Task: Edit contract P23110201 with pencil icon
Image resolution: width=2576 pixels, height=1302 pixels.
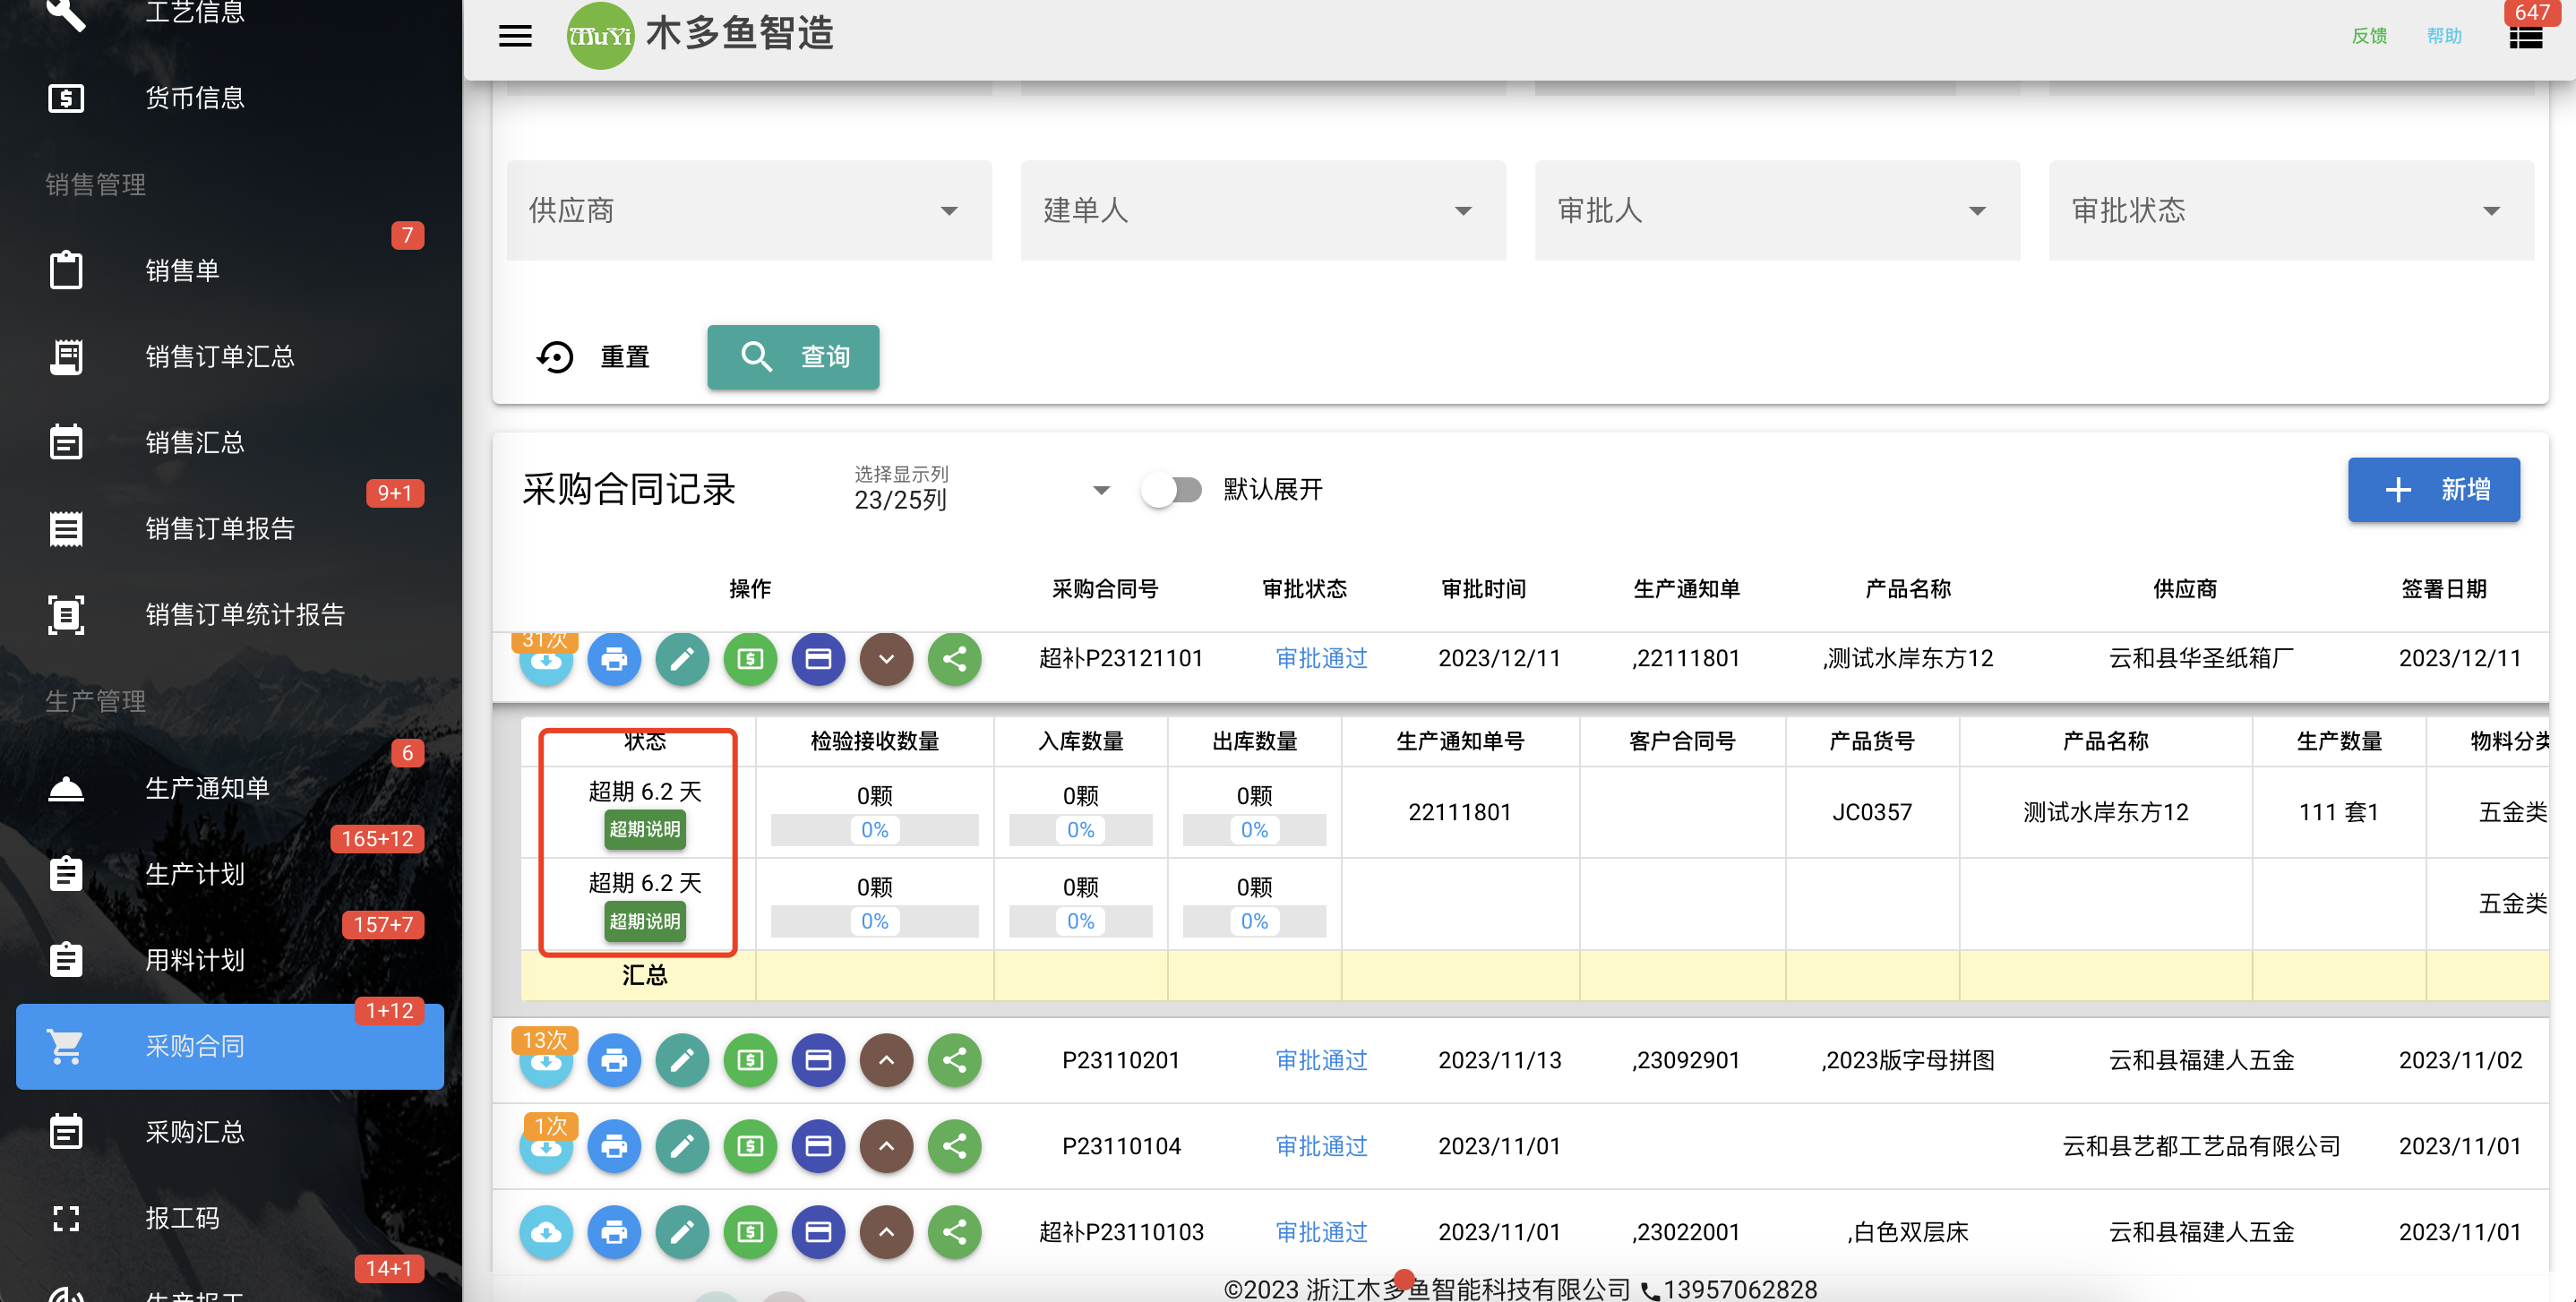Action: coord(682,1060)
